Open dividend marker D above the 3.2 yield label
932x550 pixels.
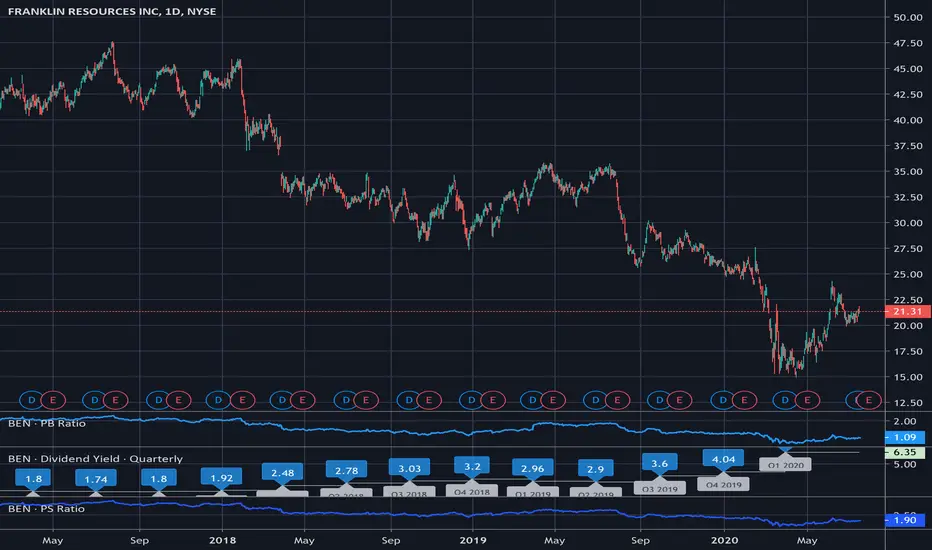click(x=472, y=400)
